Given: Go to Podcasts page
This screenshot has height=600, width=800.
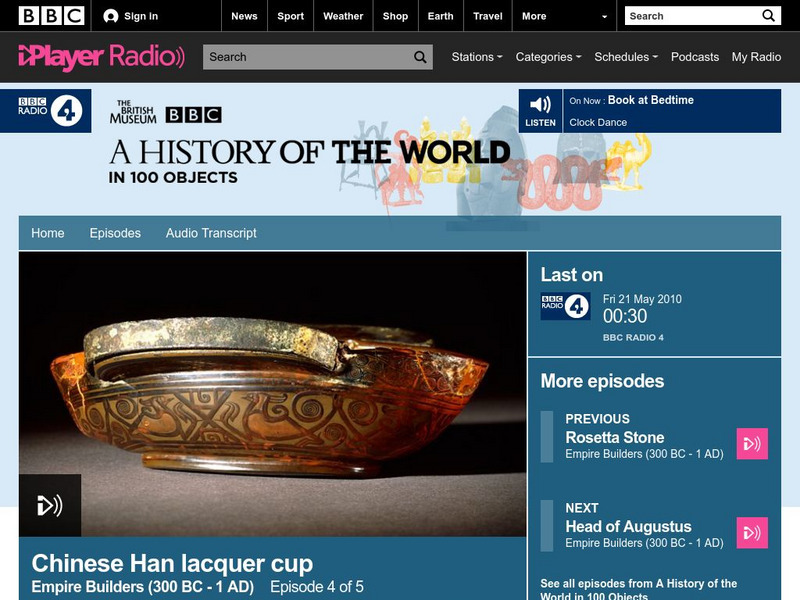Looking at the screenshot, I should 695,57.
